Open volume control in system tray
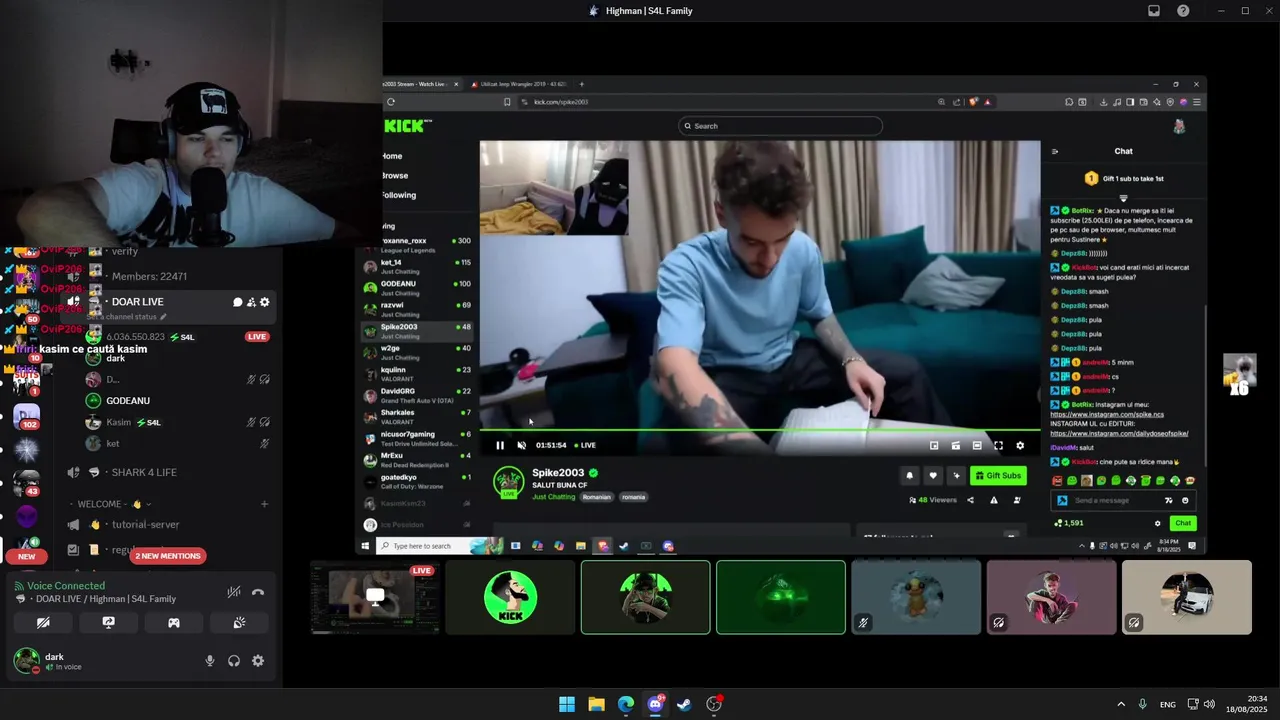This screenshot has width=1280, height=720. [1209, 704]
